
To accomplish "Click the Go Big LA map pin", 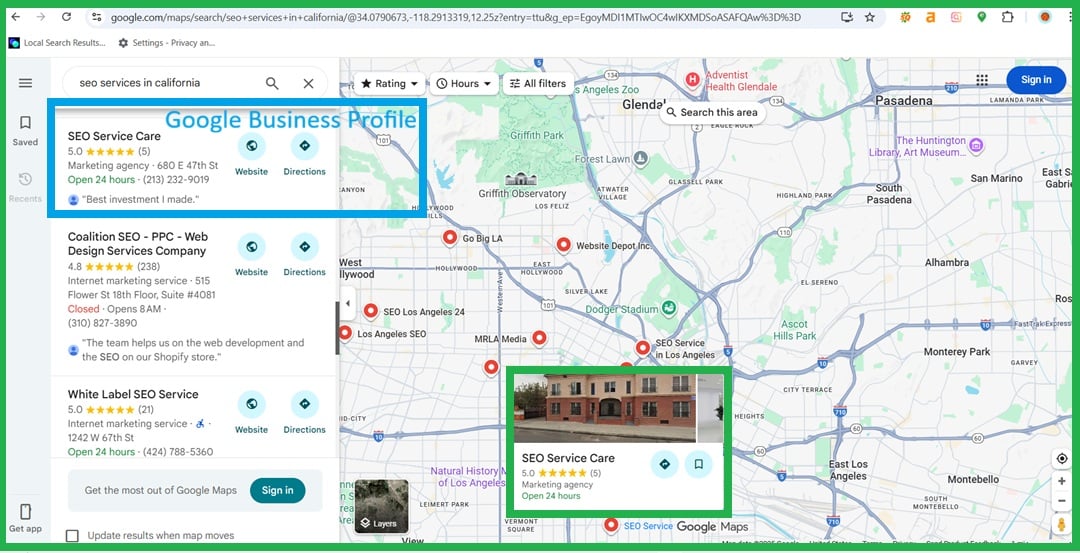I will 450,238.
